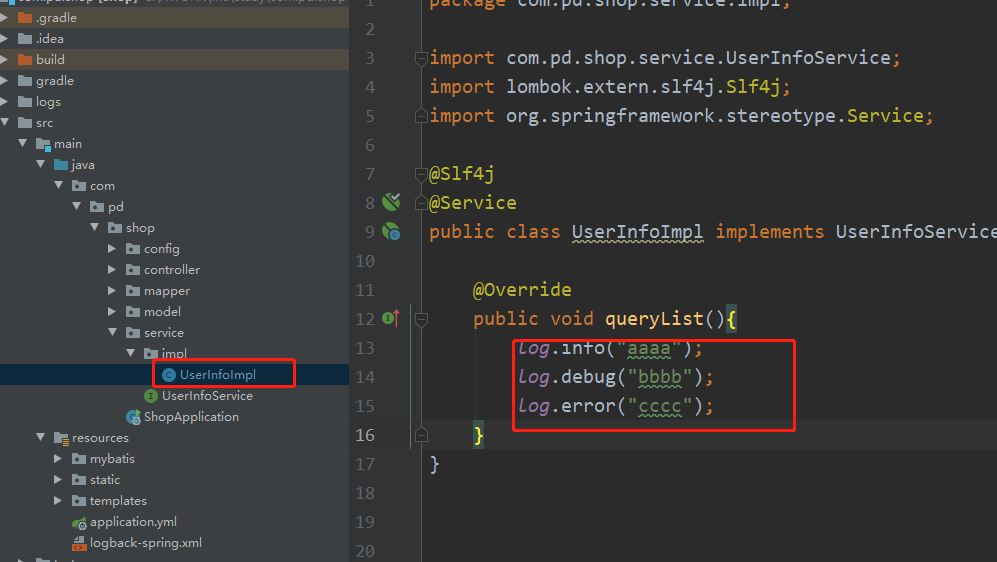Click the static folder icon
This screenshot has width=997, height=562.
79,480
